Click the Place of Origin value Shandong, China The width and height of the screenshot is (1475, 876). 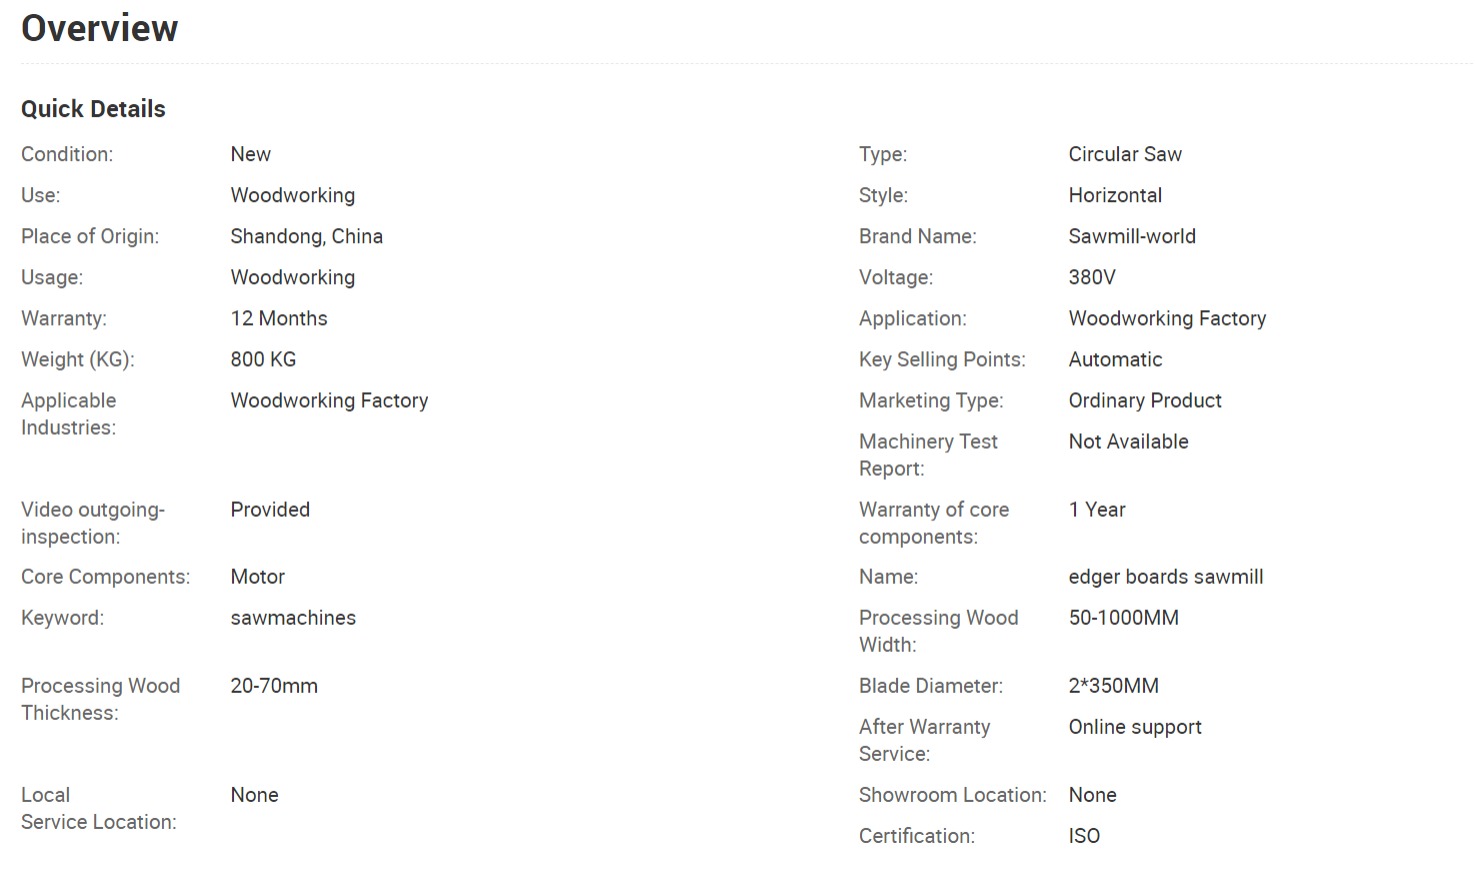[x=306, y=237]
